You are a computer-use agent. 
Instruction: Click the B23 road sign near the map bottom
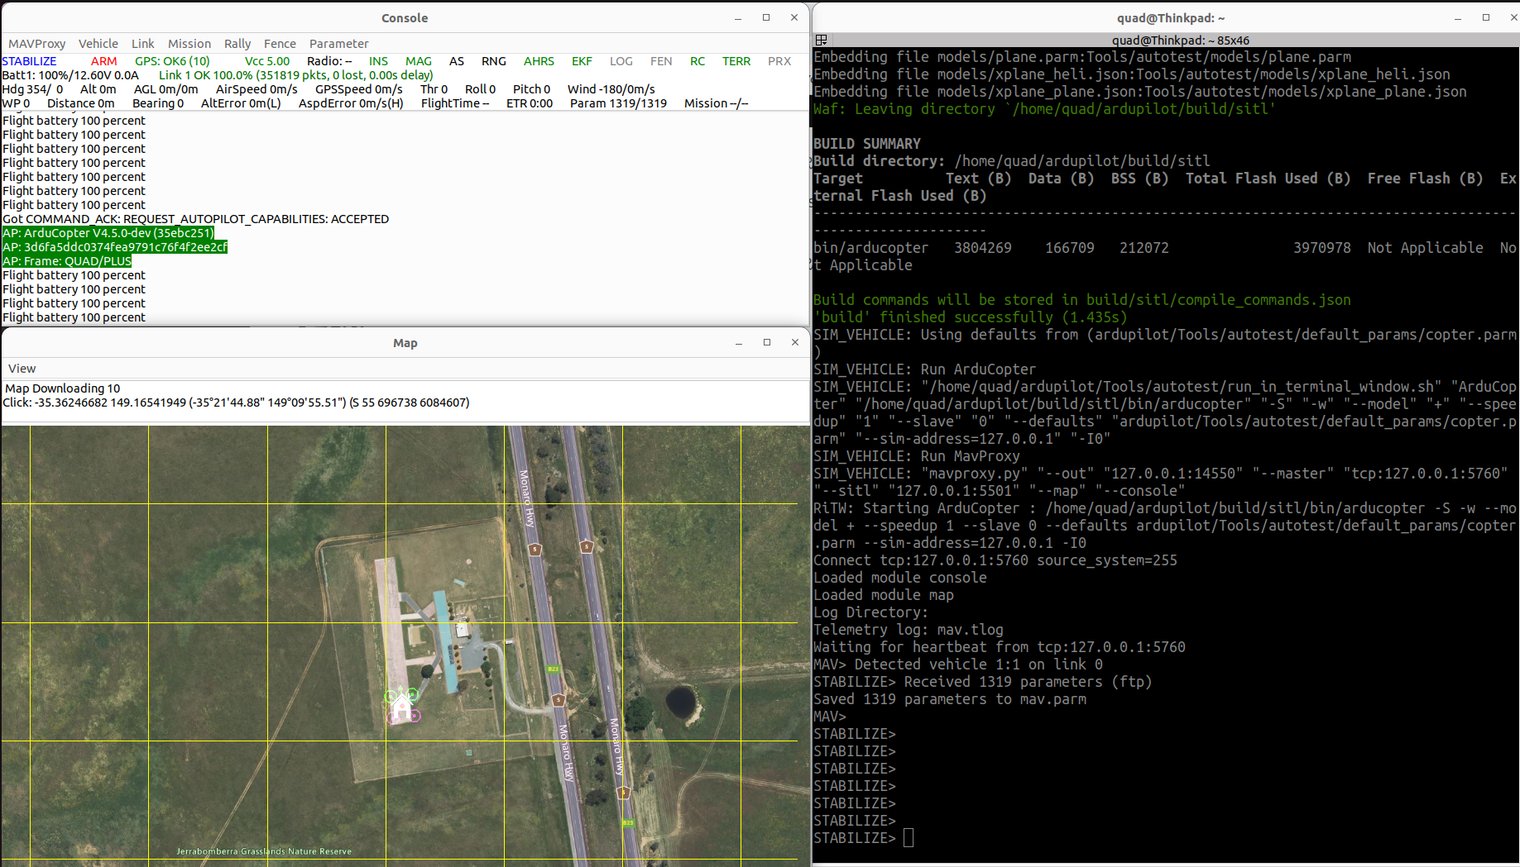(627, 823)
